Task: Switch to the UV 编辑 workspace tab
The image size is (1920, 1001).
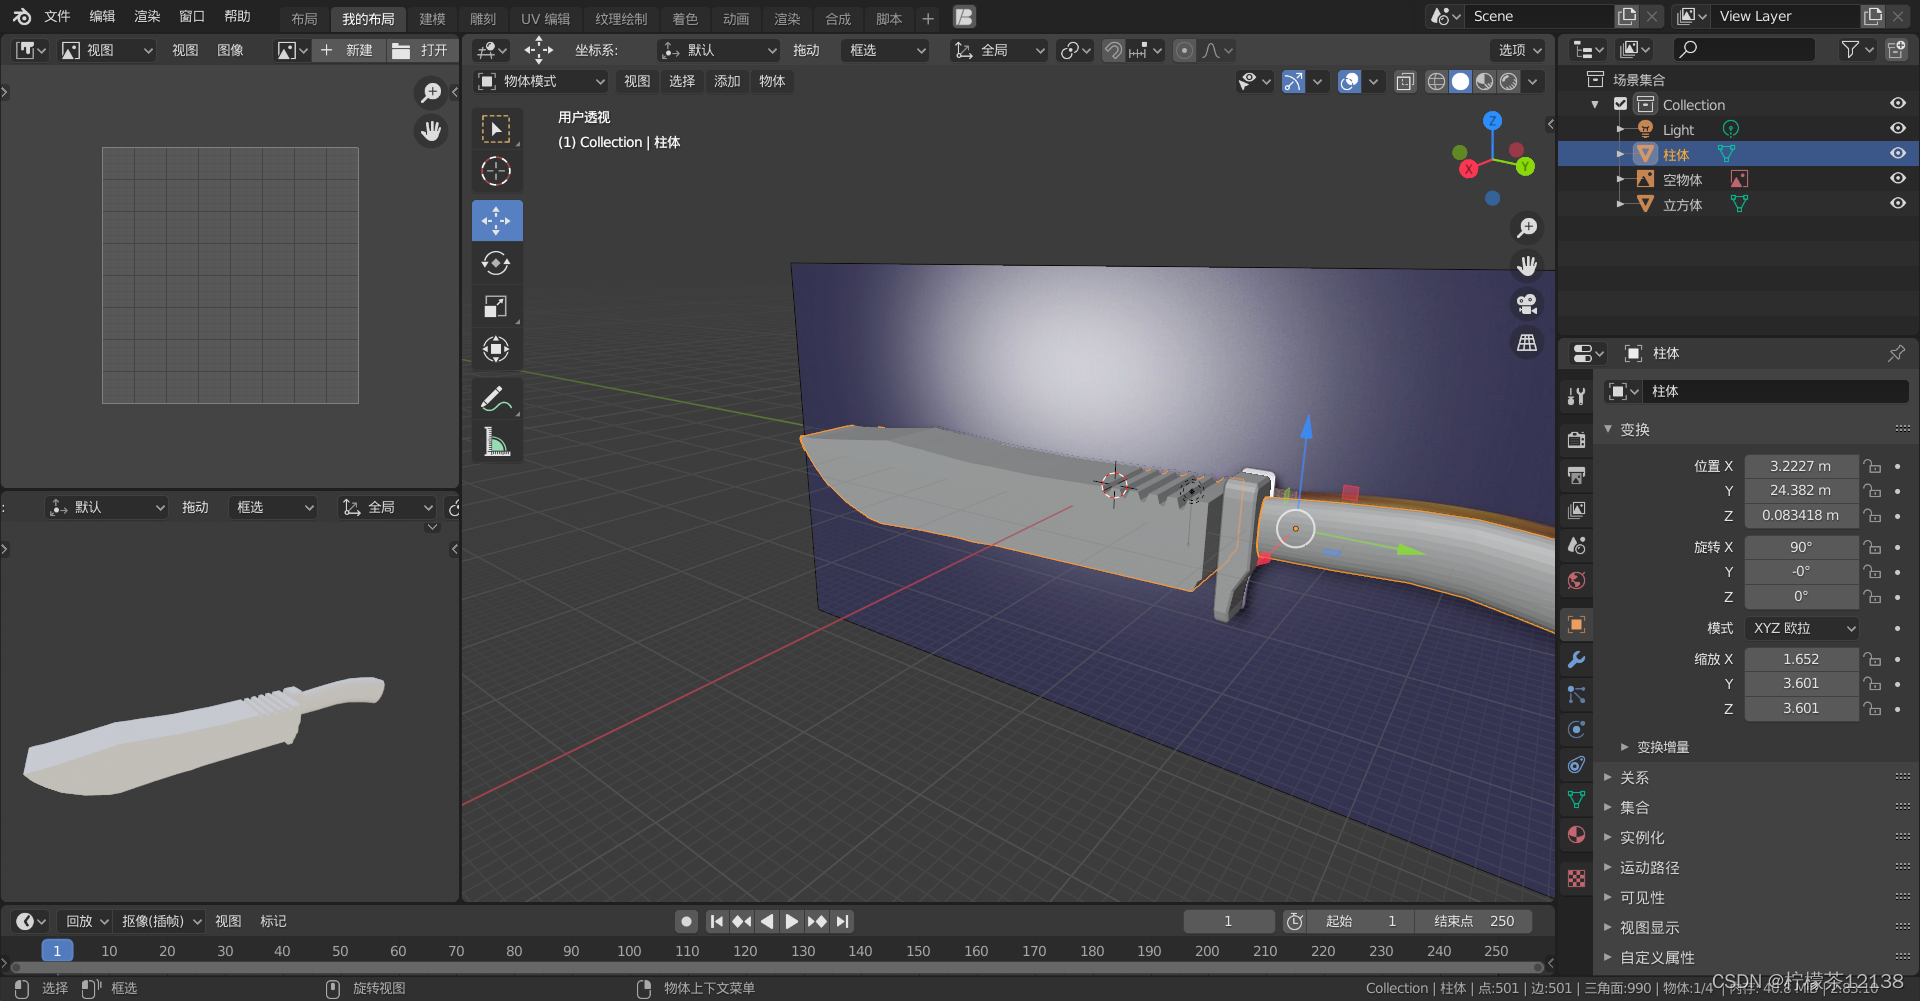Action: pyautogui.click(x=545, y=18)
